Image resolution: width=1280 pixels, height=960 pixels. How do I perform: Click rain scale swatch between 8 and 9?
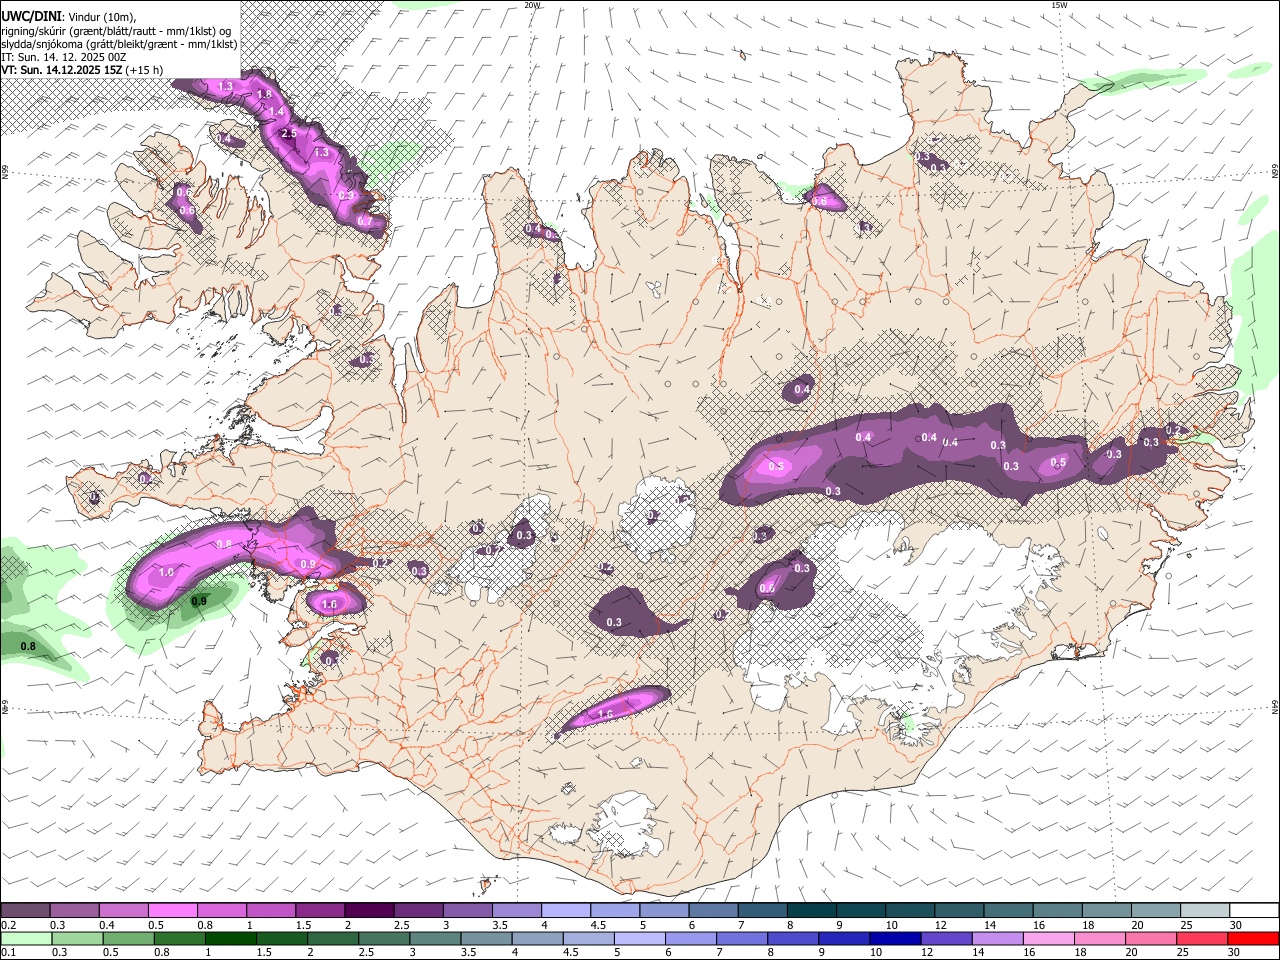792,938
